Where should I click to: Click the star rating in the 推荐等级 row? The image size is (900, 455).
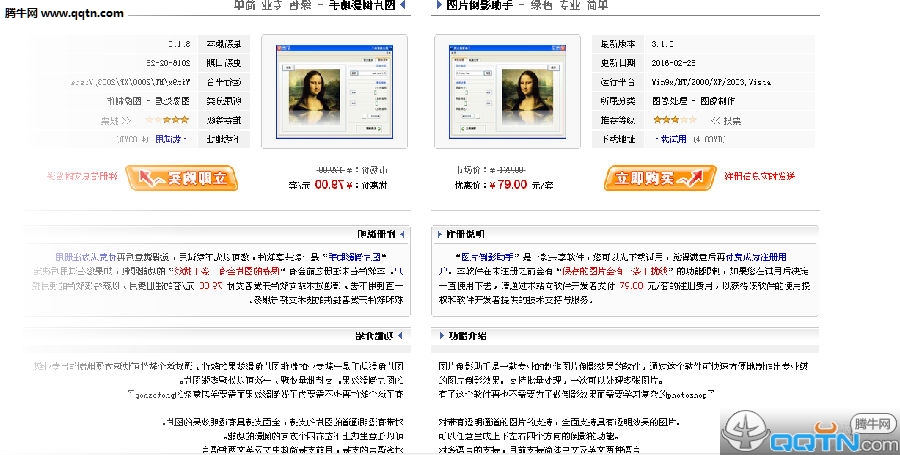click(x=674, y=120)
